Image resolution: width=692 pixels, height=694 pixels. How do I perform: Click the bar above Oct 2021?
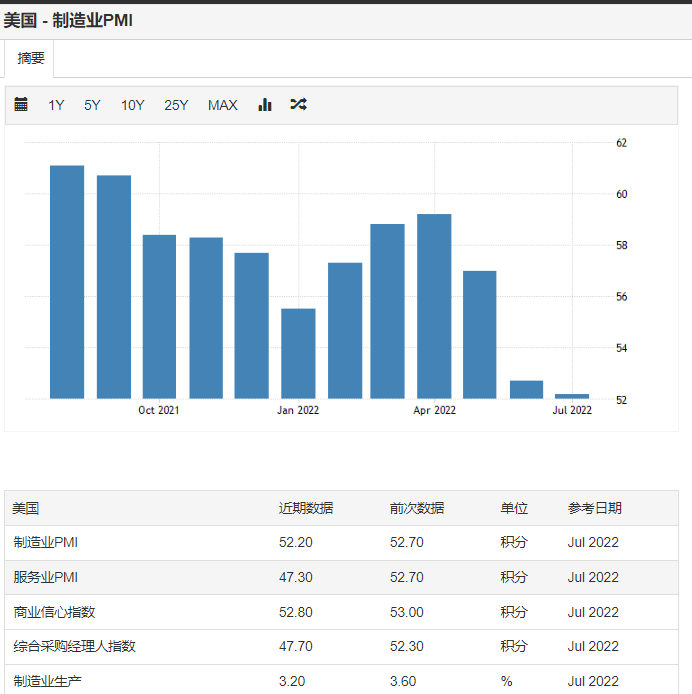click(159, 317)
